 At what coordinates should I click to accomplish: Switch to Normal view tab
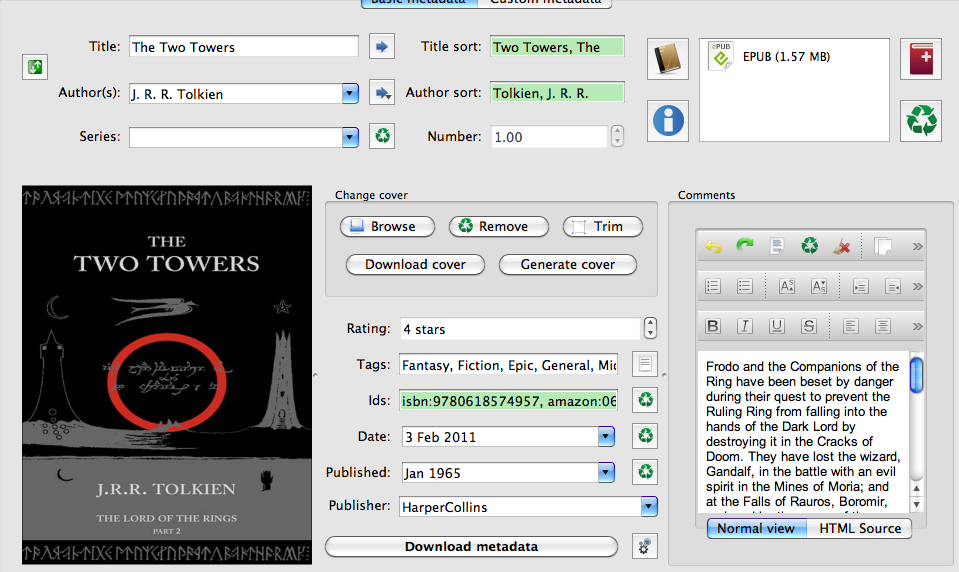(756, 528)
